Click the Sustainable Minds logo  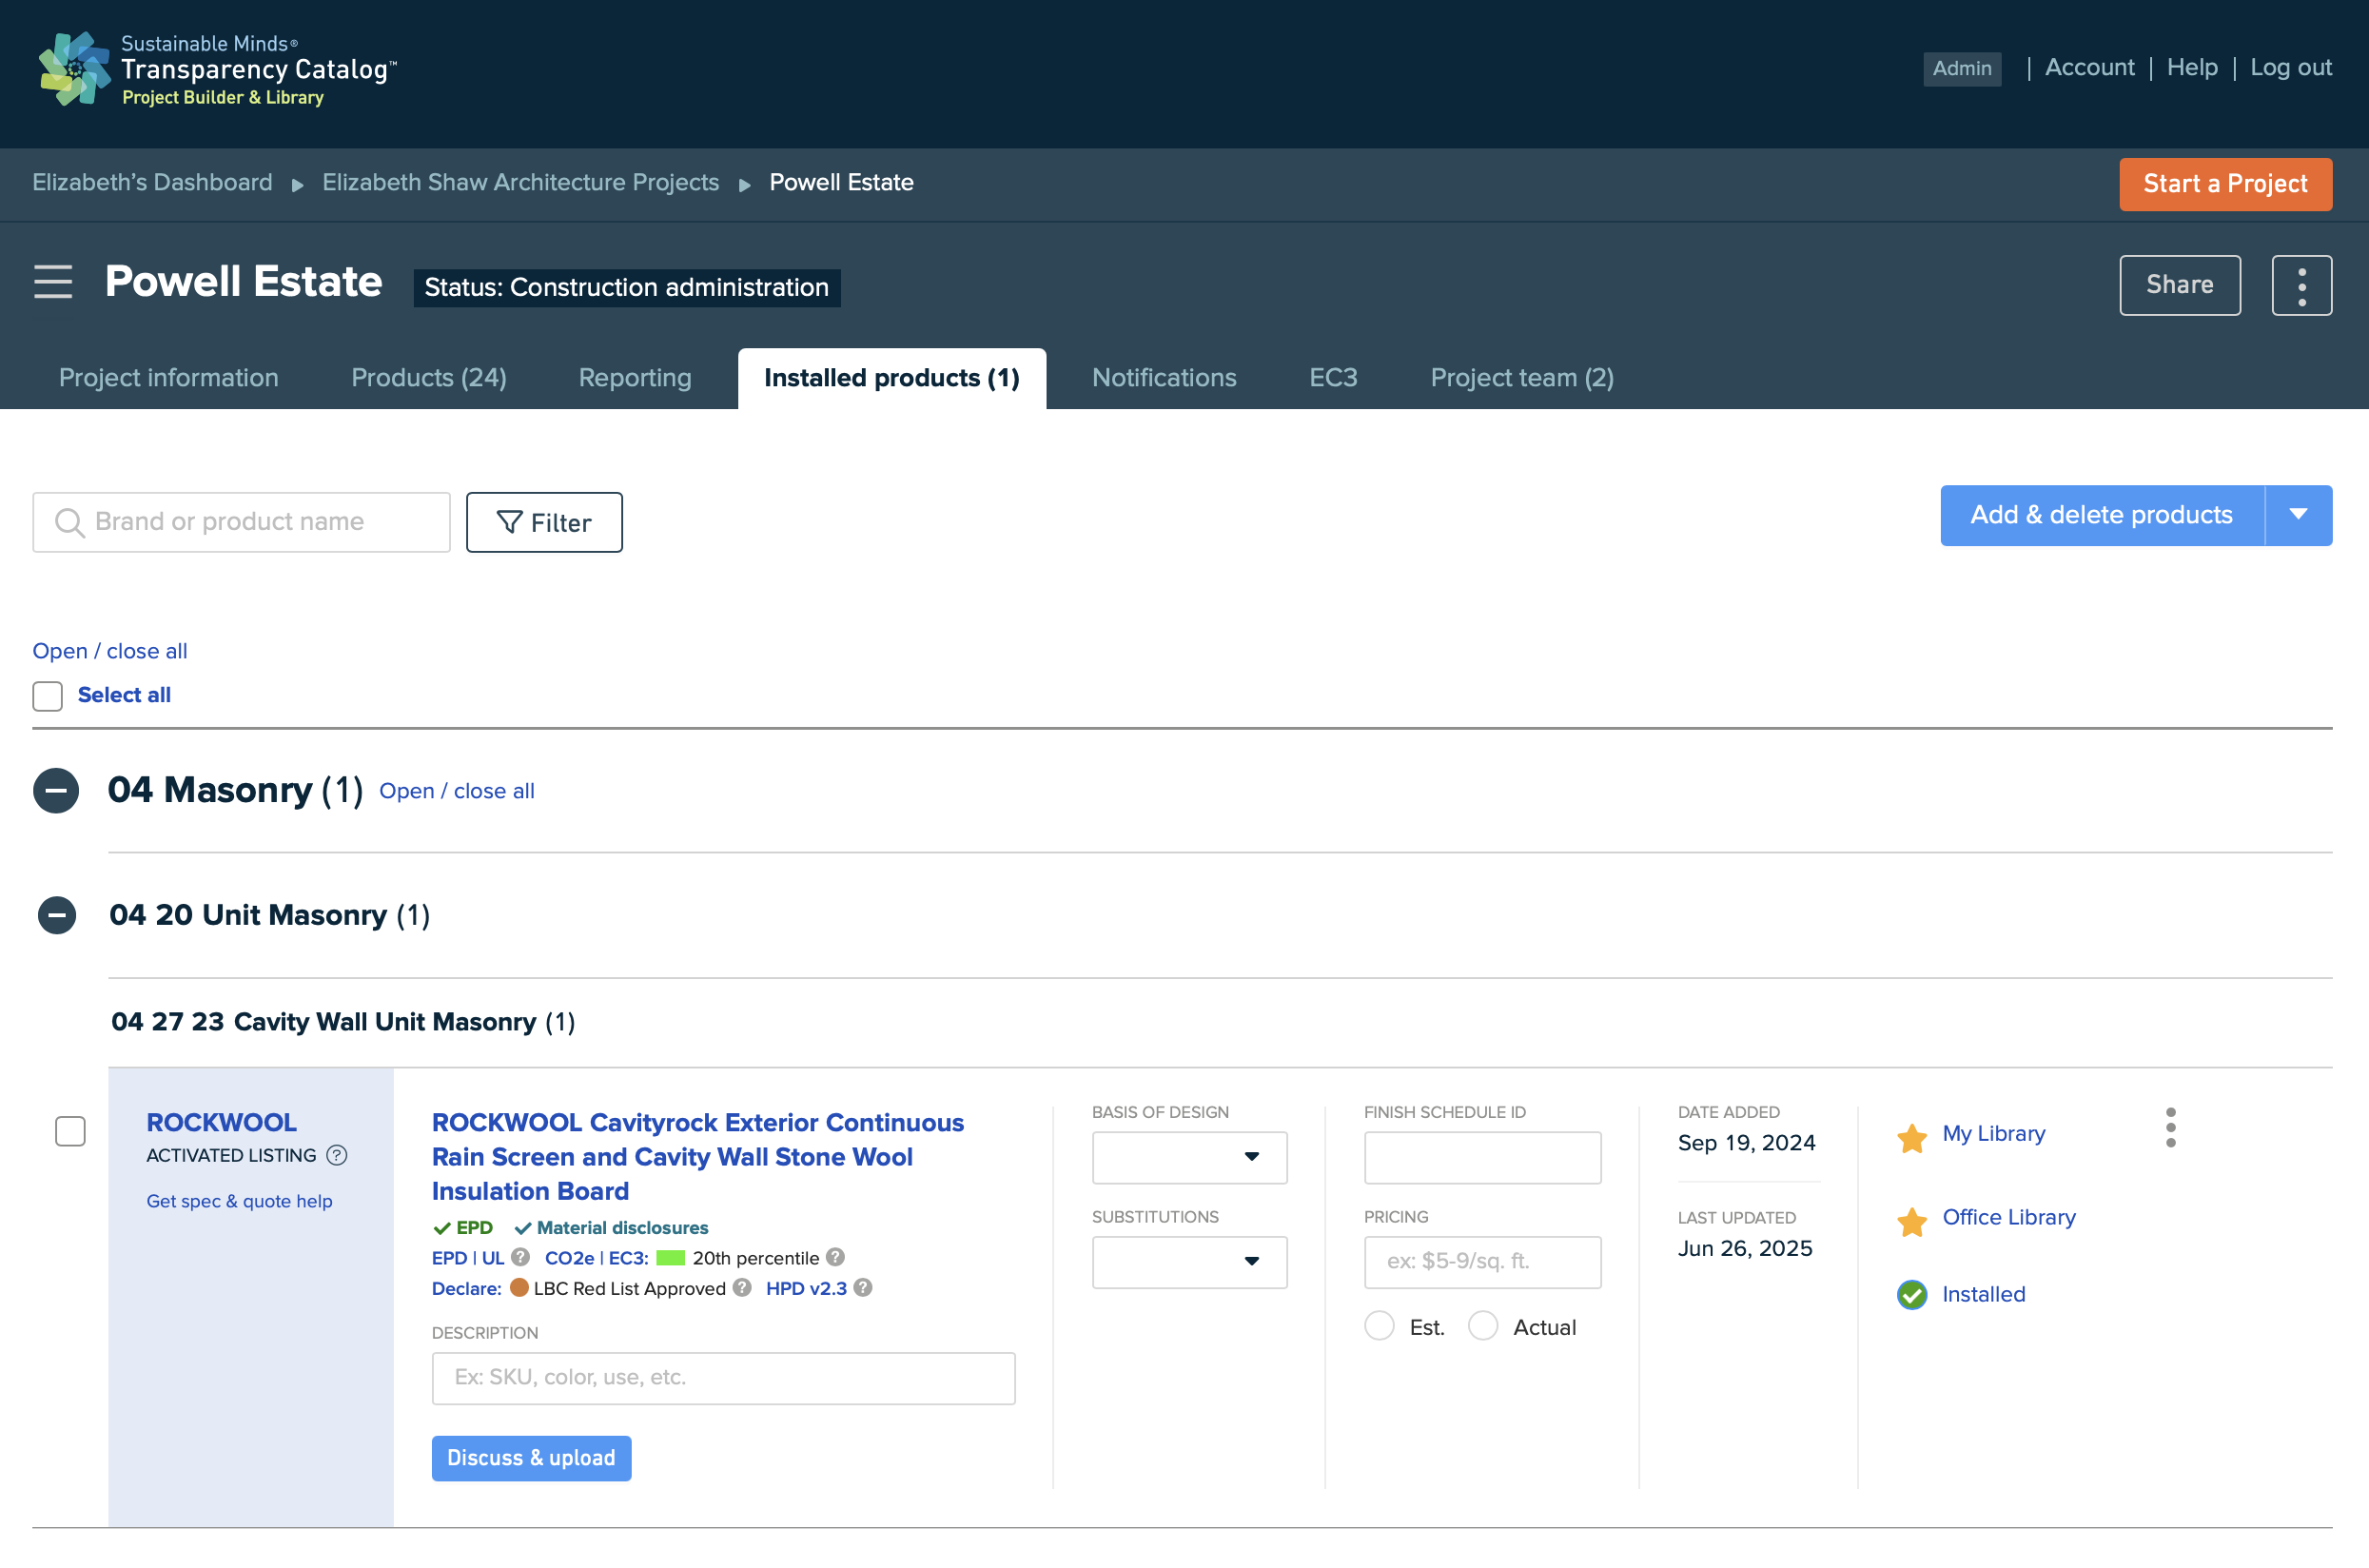coord(74,69)
